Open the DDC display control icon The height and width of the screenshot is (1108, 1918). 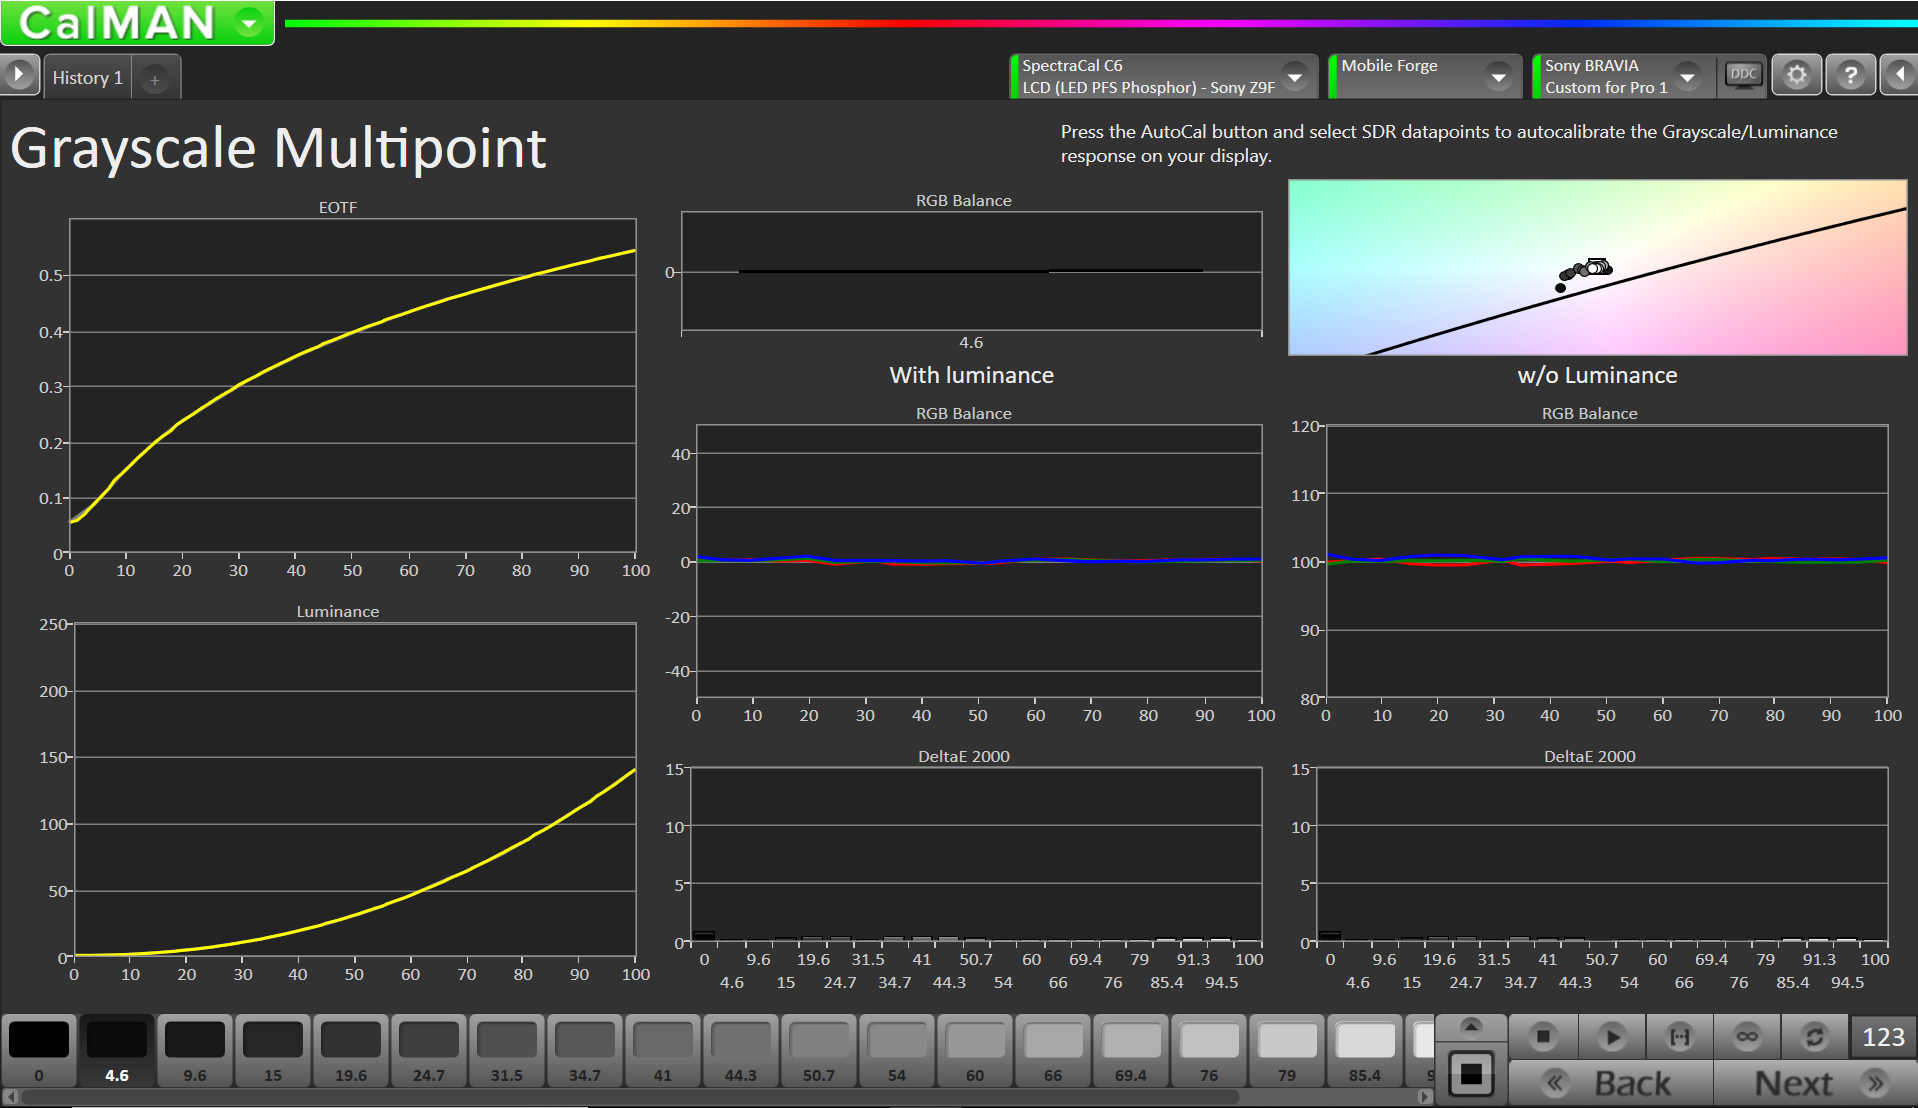(1743, 76)
